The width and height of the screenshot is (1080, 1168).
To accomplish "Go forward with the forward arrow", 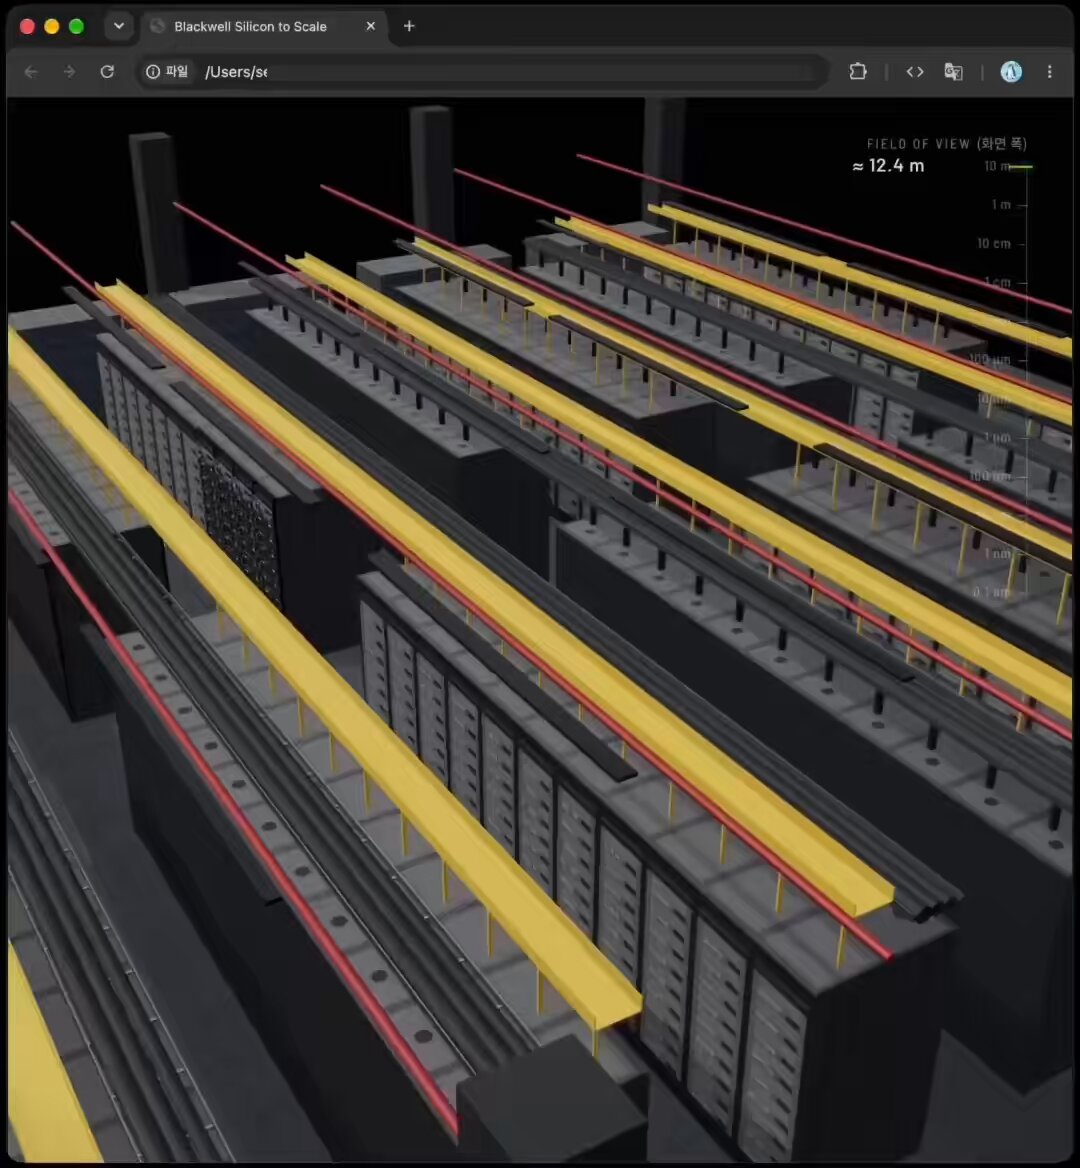I will point(69,72).
